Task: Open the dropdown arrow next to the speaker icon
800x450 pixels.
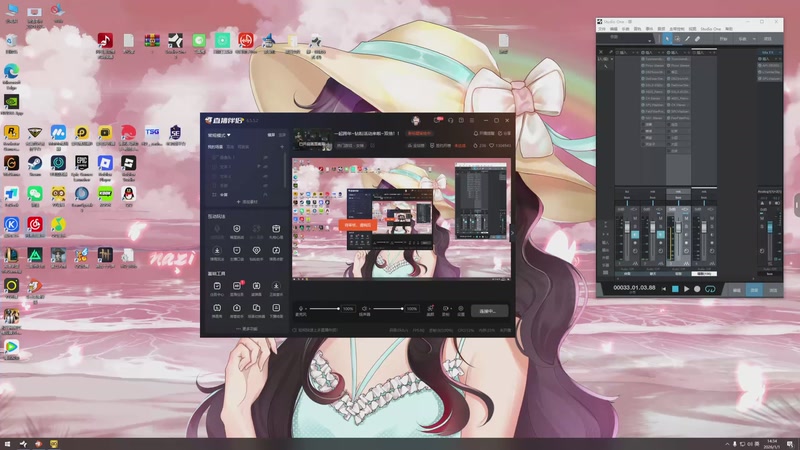Action: tap(369, 309)
